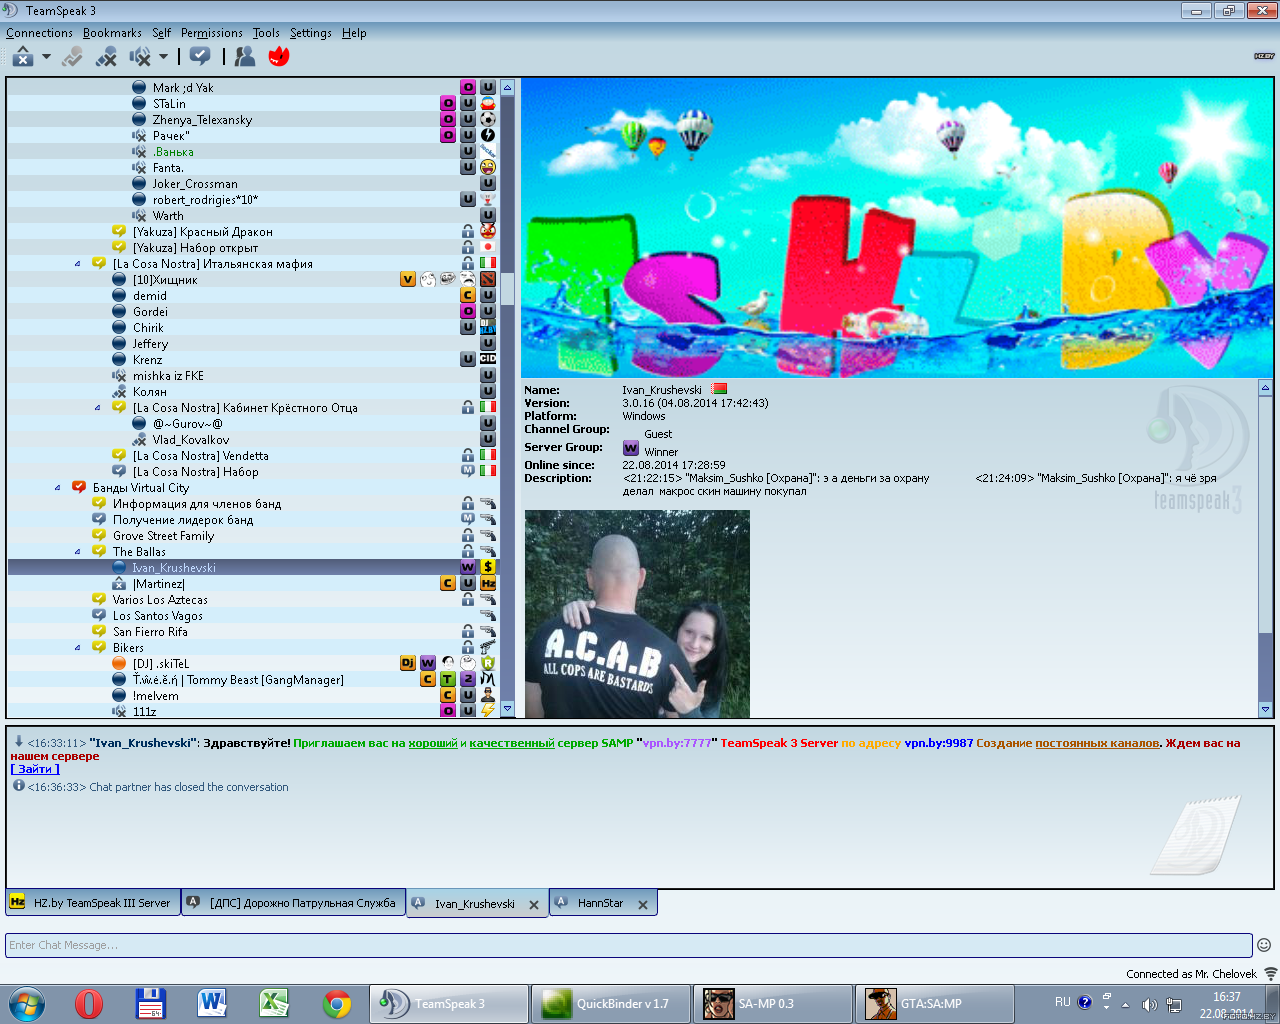Collapse the Bikers channel
This screenshot has height=1024, width=1280.
coord(78,648)
